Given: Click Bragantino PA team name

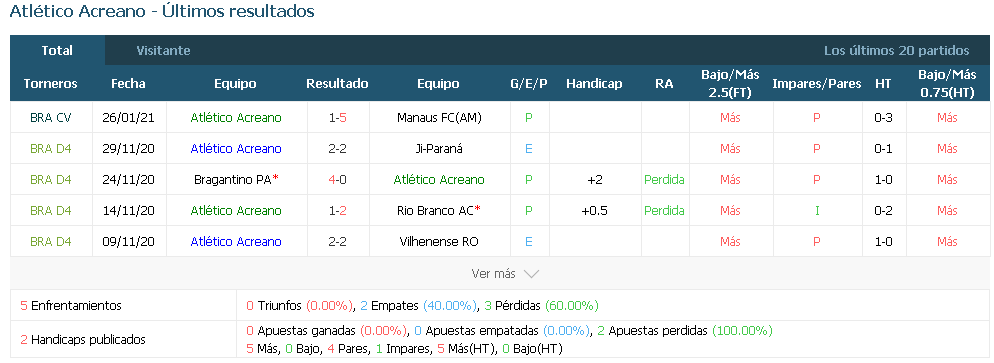Looking at the screenshot, I should pos(233,180).
